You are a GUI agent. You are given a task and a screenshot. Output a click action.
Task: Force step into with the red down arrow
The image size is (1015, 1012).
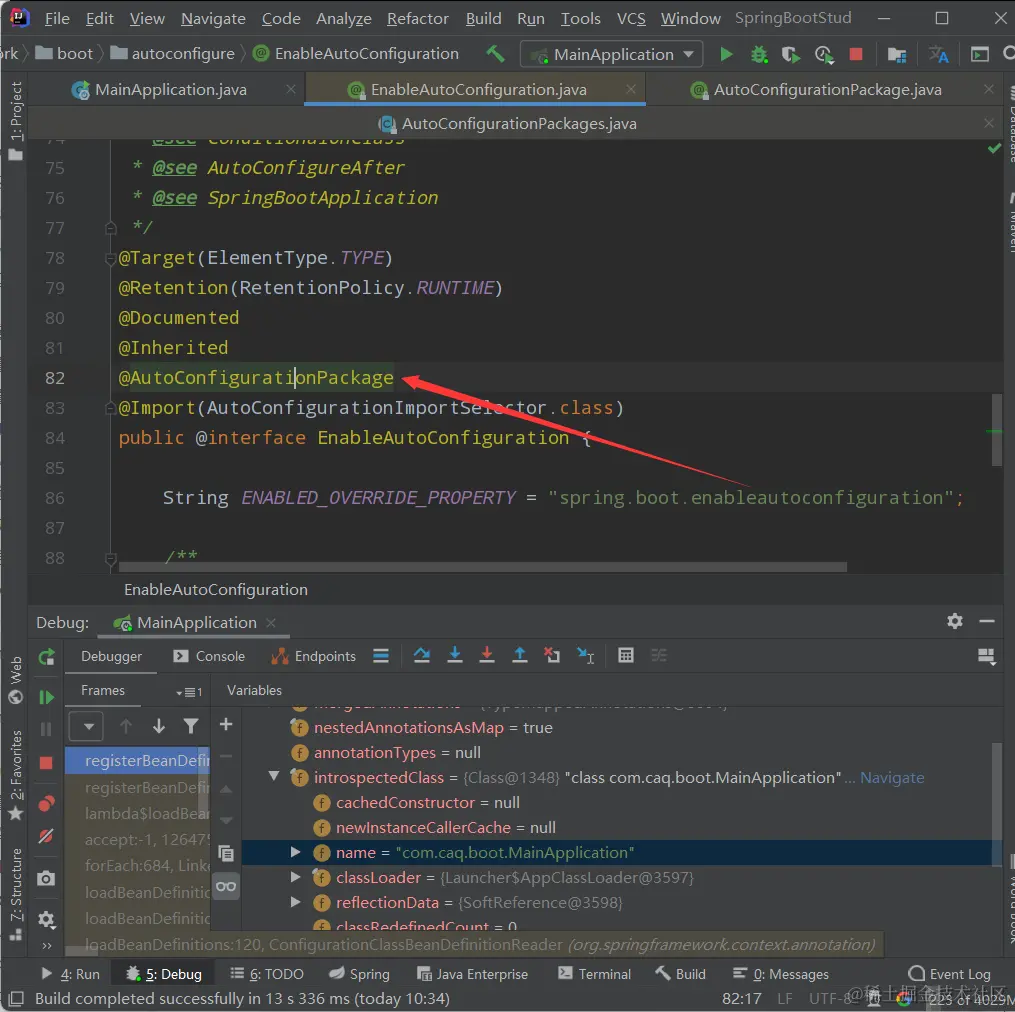click(487, 655)
